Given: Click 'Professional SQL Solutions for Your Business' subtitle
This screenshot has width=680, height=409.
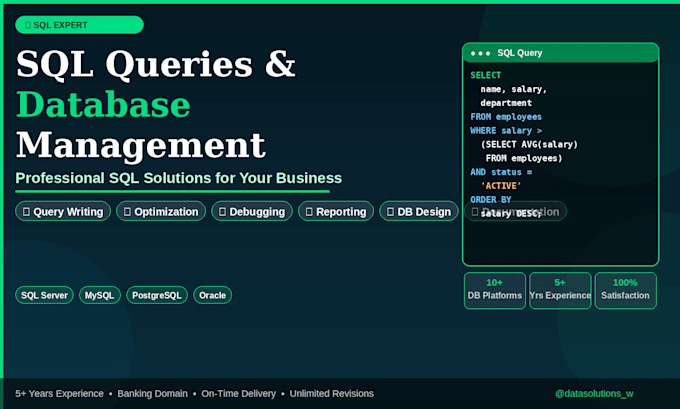Looking at the screenshot, I should point(179,178).
